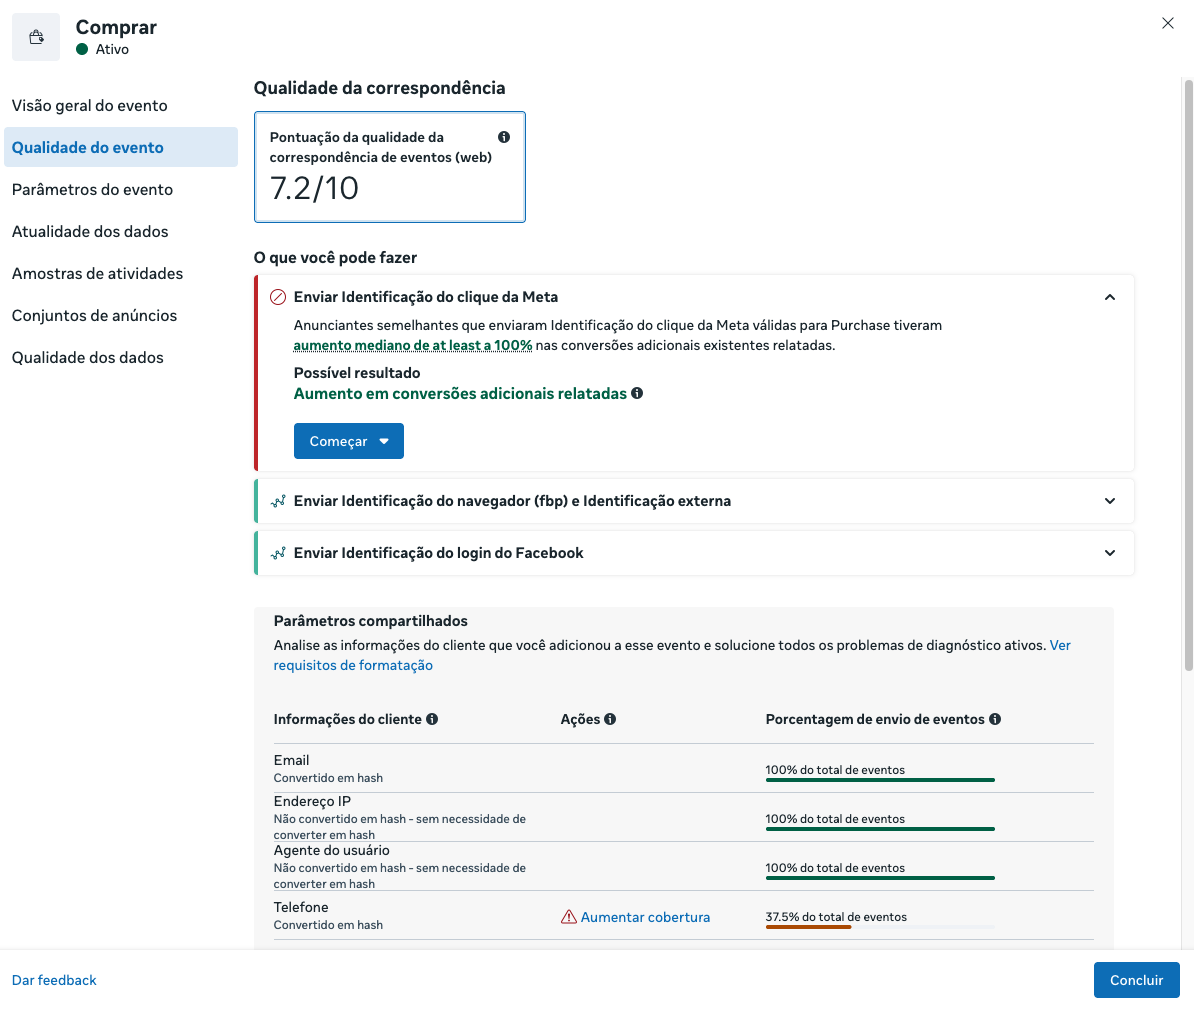Click info icon beside Informações do cliente
Image resolution: width=1194 pixels, height=1014 pixels.
[x=432, y=719]
